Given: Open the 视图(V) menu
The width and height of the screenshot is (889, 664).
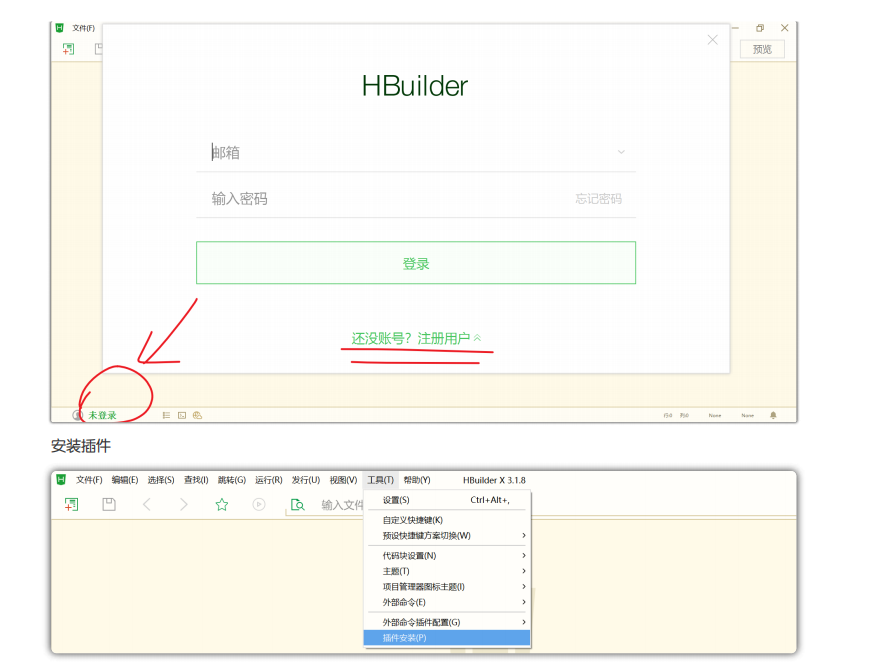Looking at the screenshot, I should click(344, 480).
